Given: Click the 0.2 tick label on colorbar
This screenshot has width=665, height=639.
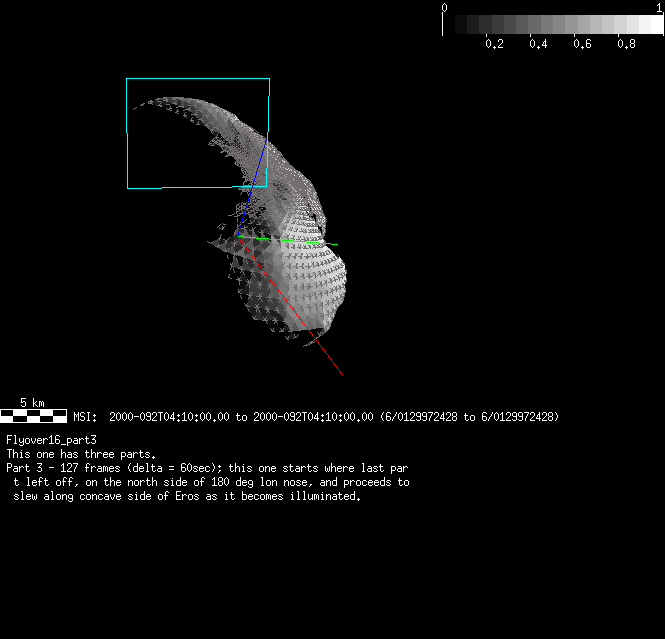Looking at the screenshot, I should click(x=494, y=44).
